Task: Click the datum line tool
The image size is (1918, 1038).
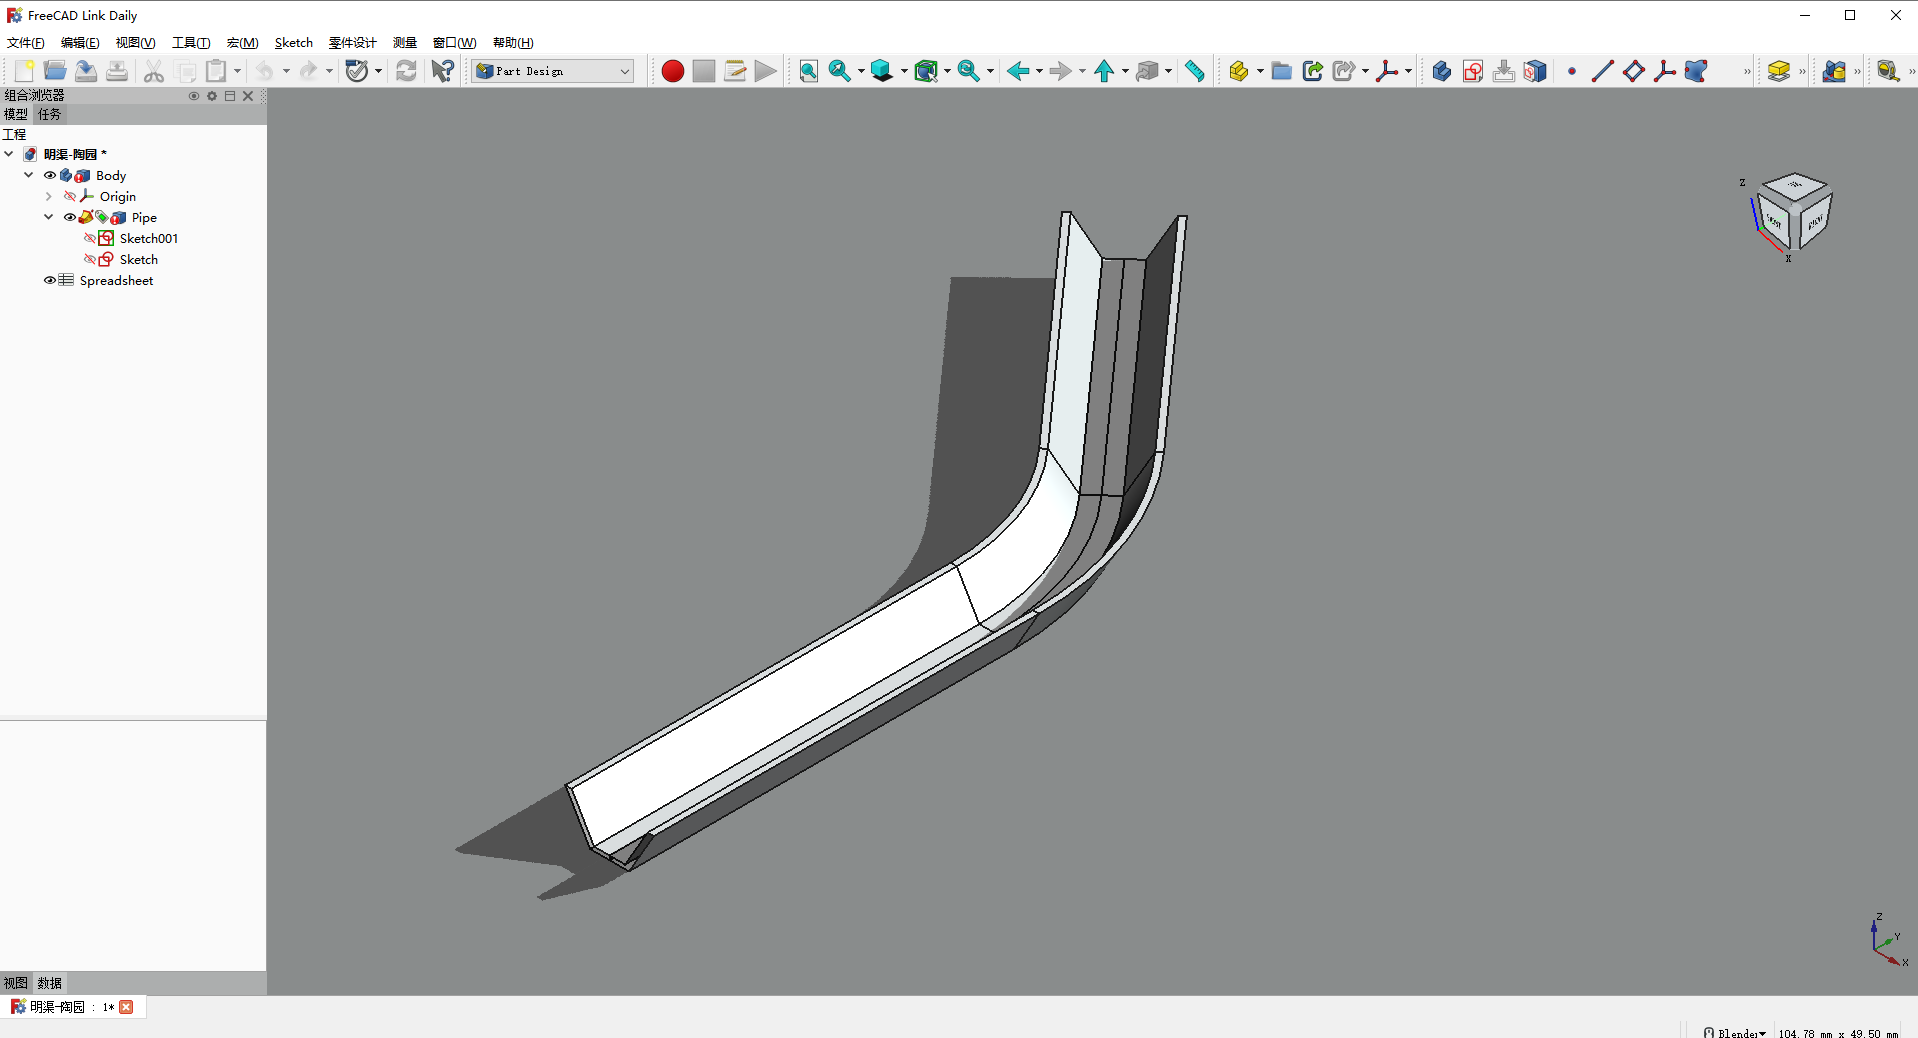Action: (x=1602, y=71)
